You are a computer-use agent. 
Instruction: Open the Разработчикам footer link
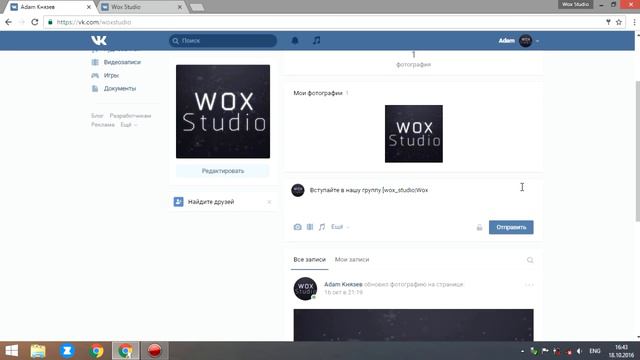click(x=130, y=116)
